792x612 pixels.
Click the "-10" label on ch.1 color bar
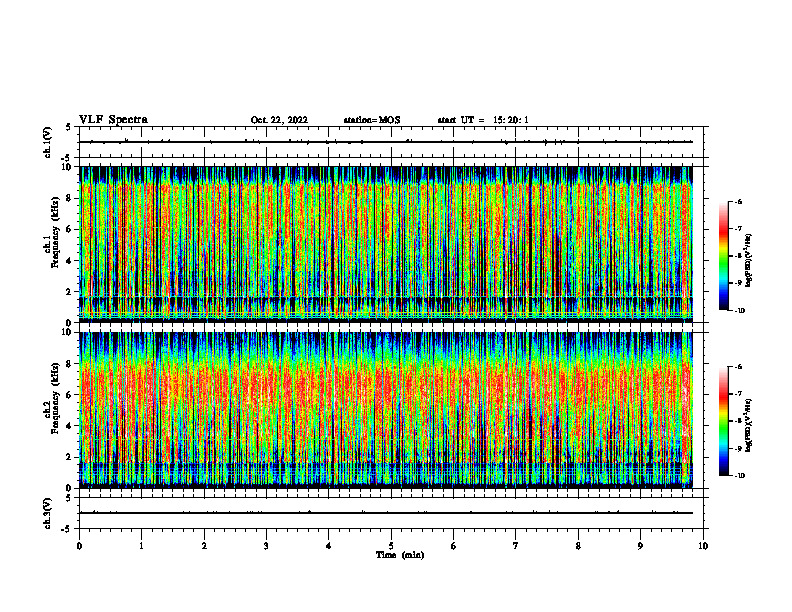[740, 311]
